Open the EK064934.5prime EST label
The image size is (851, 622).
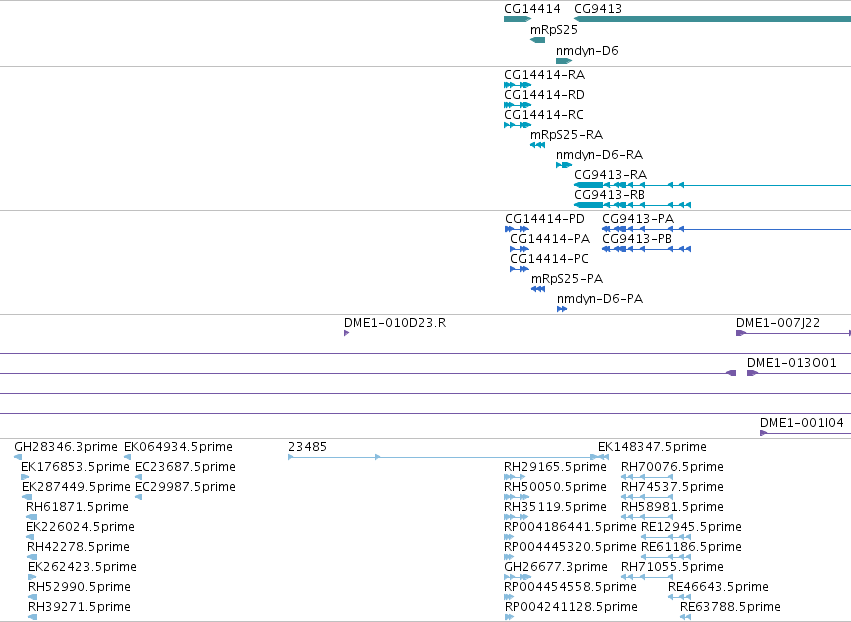(x=179, y=447)
